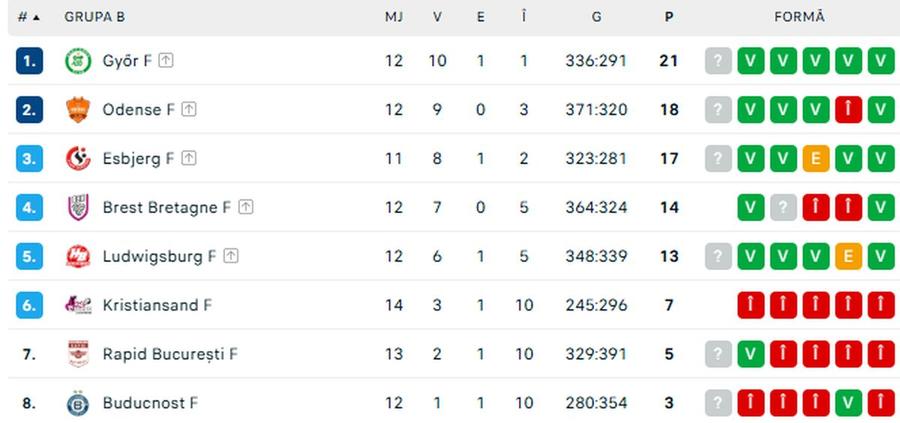Open the Rapid București F team page

(170, 354)
